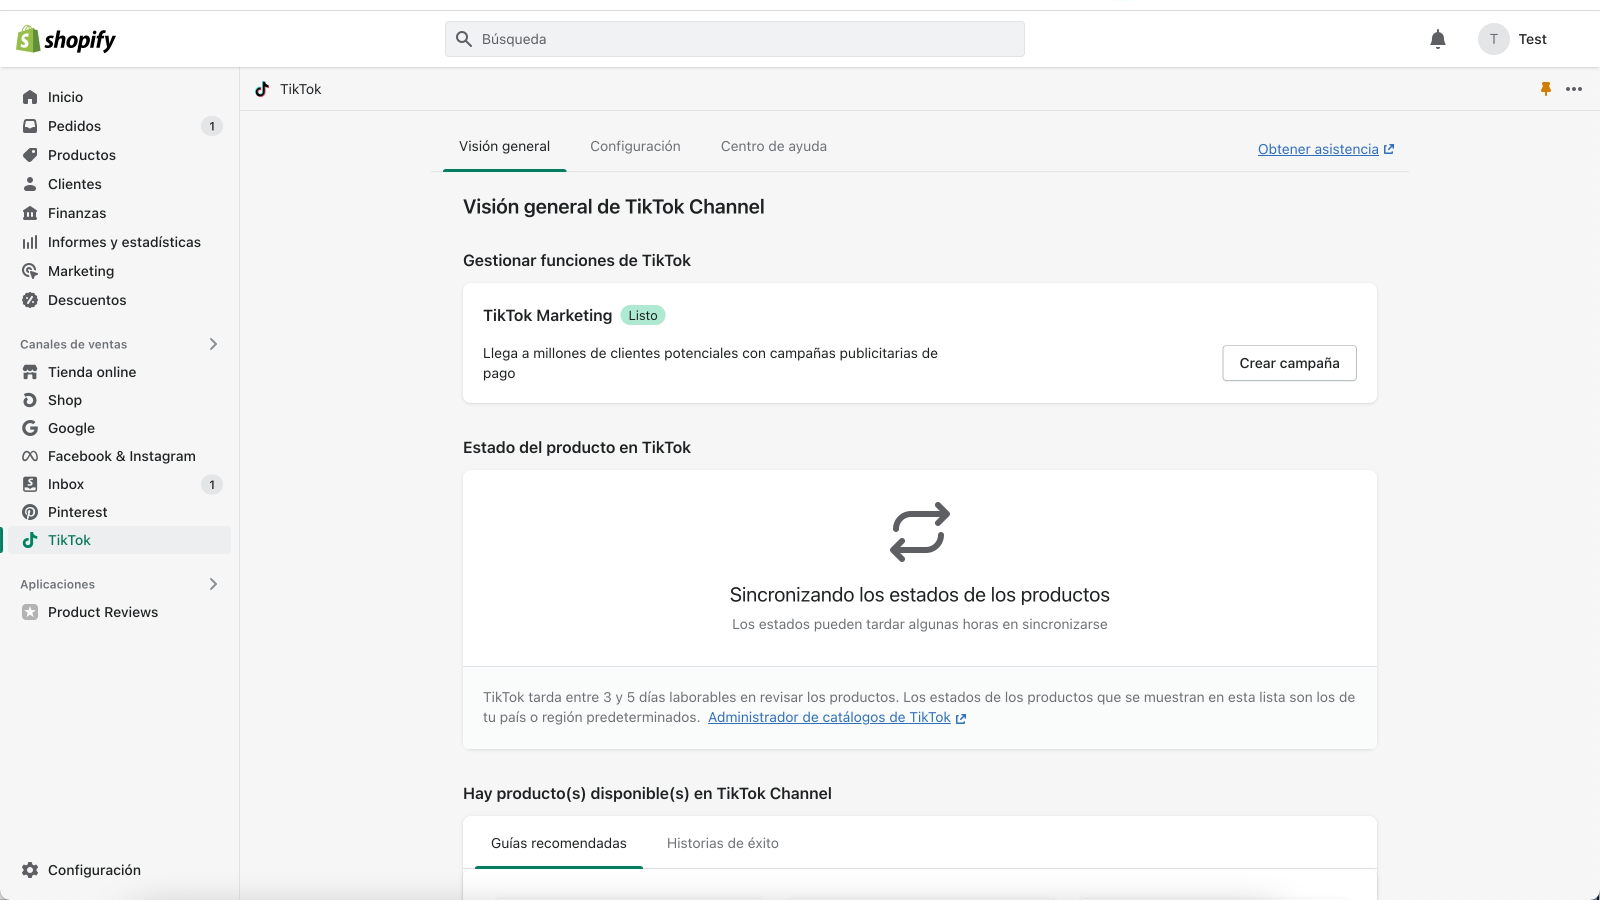Click the Finanzas bank icon
The height and width of the screenshot is (900, 1600).
tap(30, 213)
